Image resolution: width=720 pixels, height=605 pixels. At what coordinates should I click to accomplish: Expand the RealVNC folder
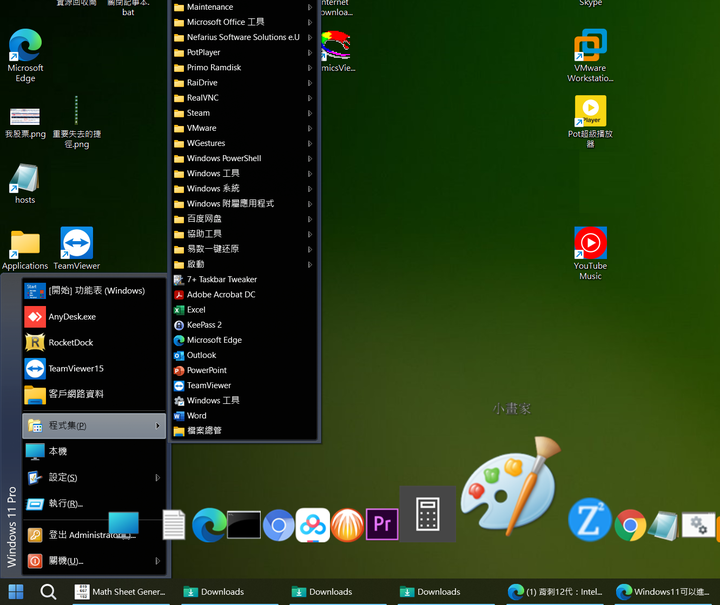243,98
